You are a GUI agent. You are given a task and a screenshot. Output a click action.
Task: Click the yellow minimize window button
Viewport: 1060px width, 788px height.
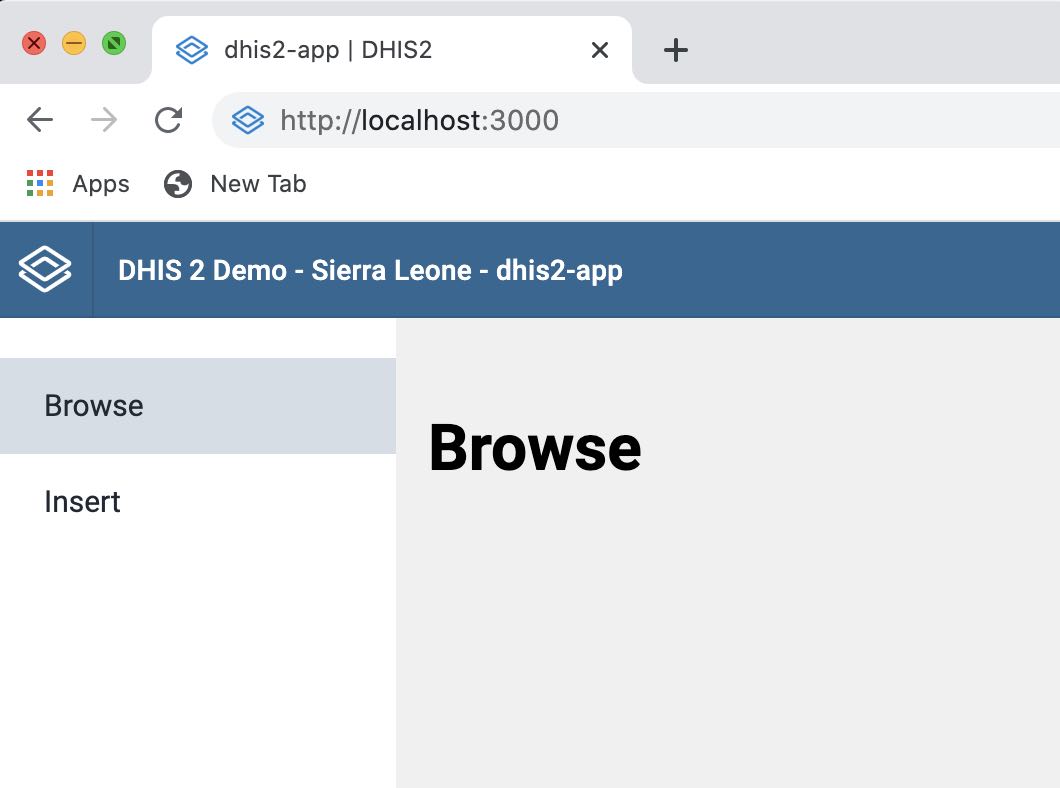click(x=74, y=43)
